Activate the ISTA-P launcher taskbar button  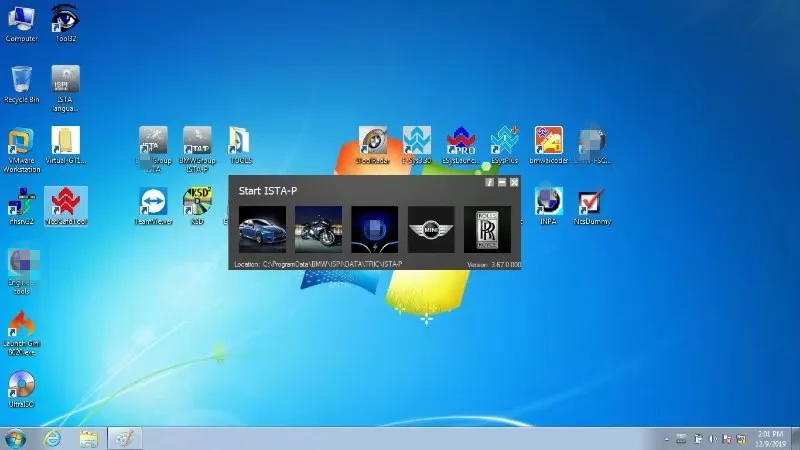(124, 439)
